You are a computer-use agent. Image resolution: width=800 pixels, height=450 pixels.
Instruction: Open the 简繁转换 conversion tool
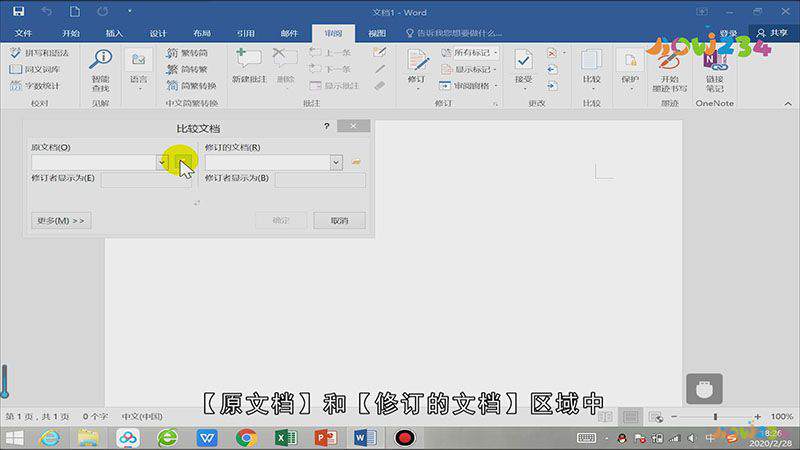pos(192,86)
